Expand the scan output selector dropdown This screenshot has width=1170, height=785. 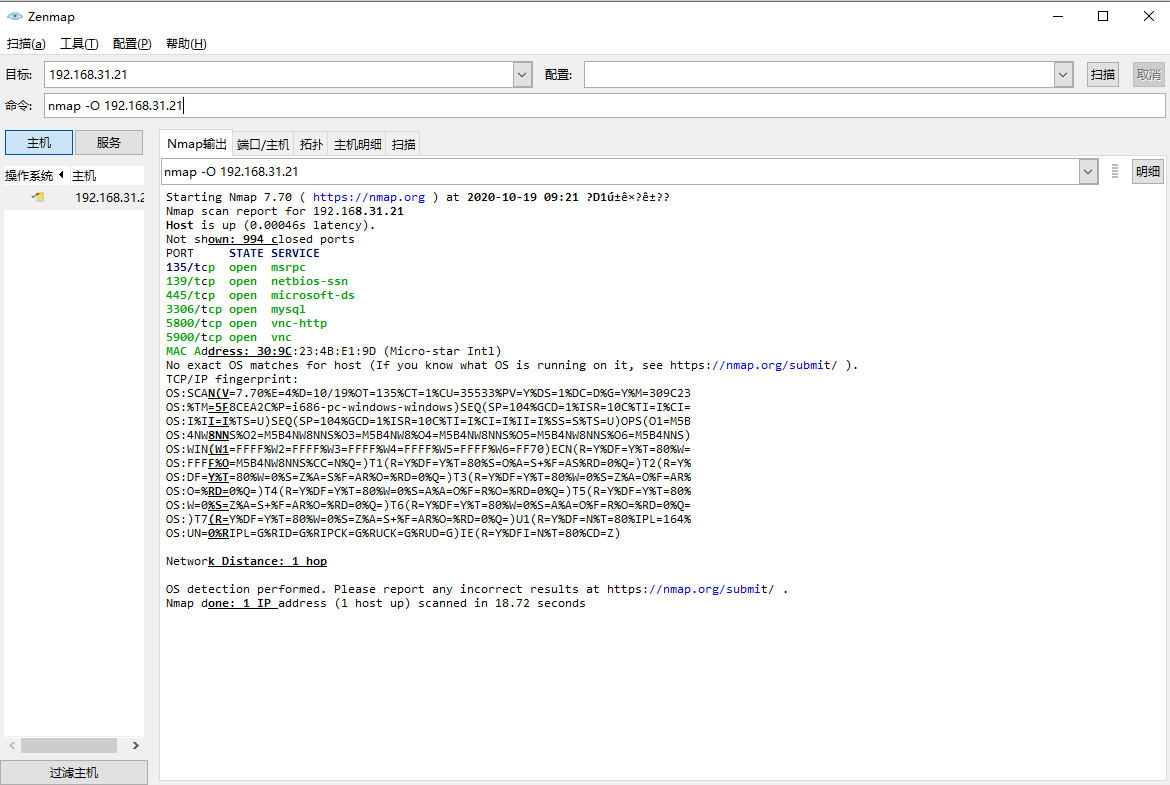(x=1088, y=172)
